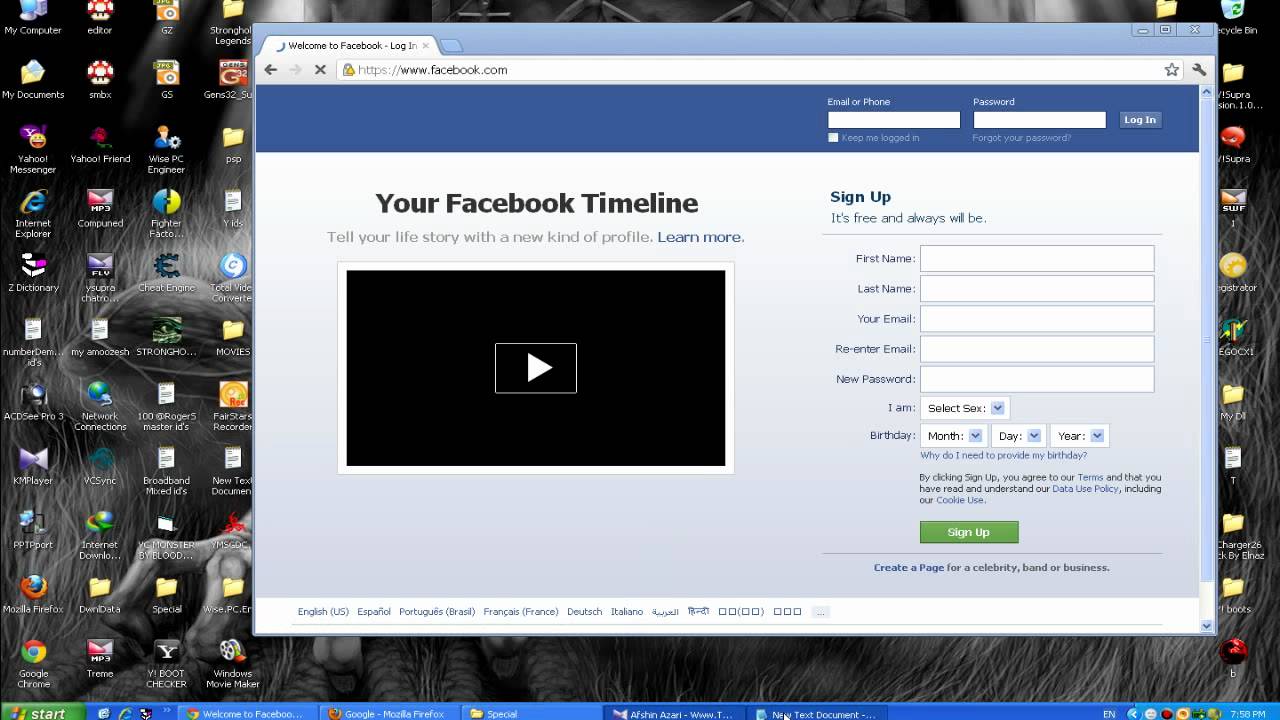
Task: Switch to Google - Mozilla Firefox taskbar item
Action: click(x=391, y=713)
